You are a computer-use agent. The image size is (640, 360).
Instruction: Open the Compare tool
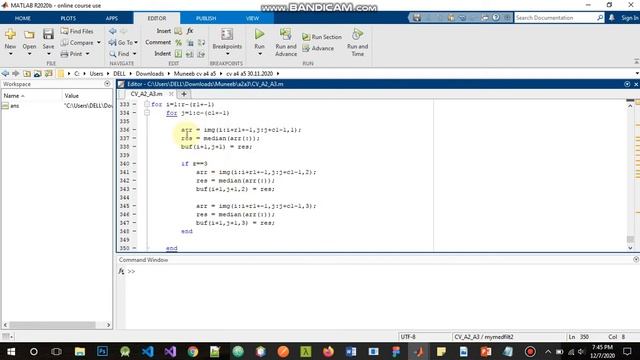(x=78, y=42)
